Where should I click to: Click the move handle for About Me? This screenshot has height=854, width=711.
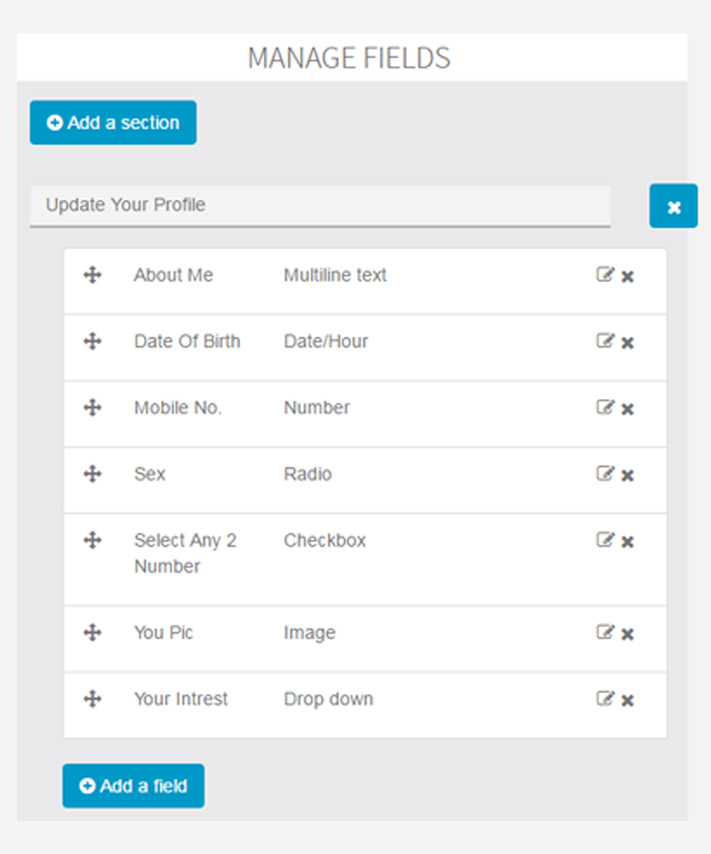[x=93, y=274]
